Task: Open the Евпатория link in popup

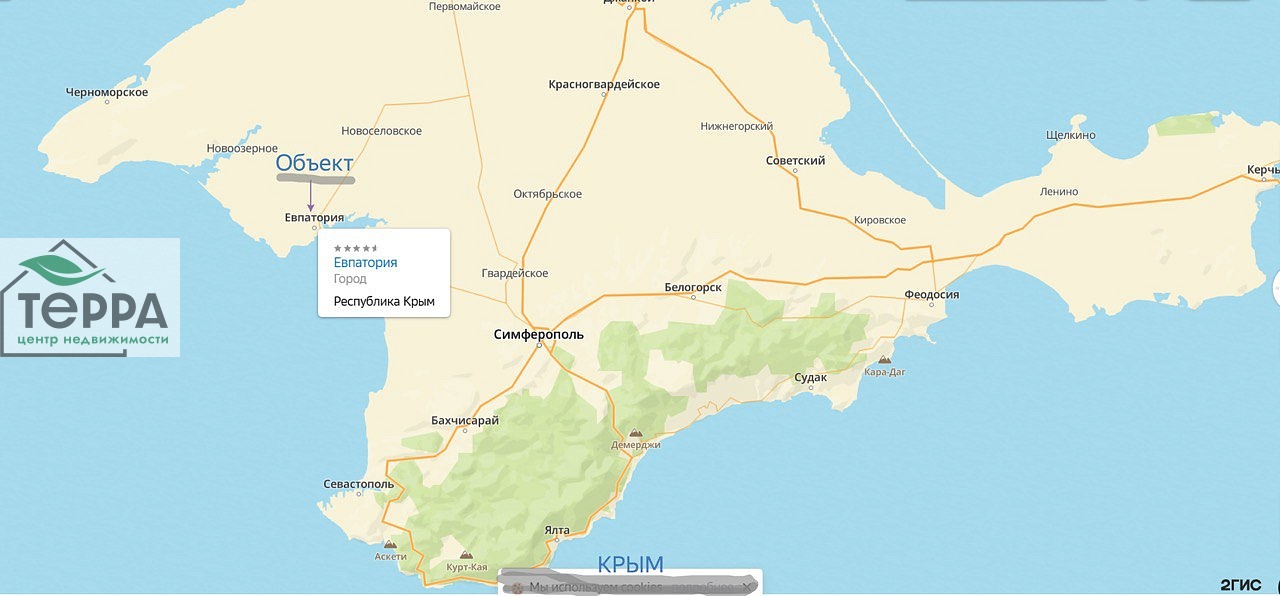Action: (365, 263)
